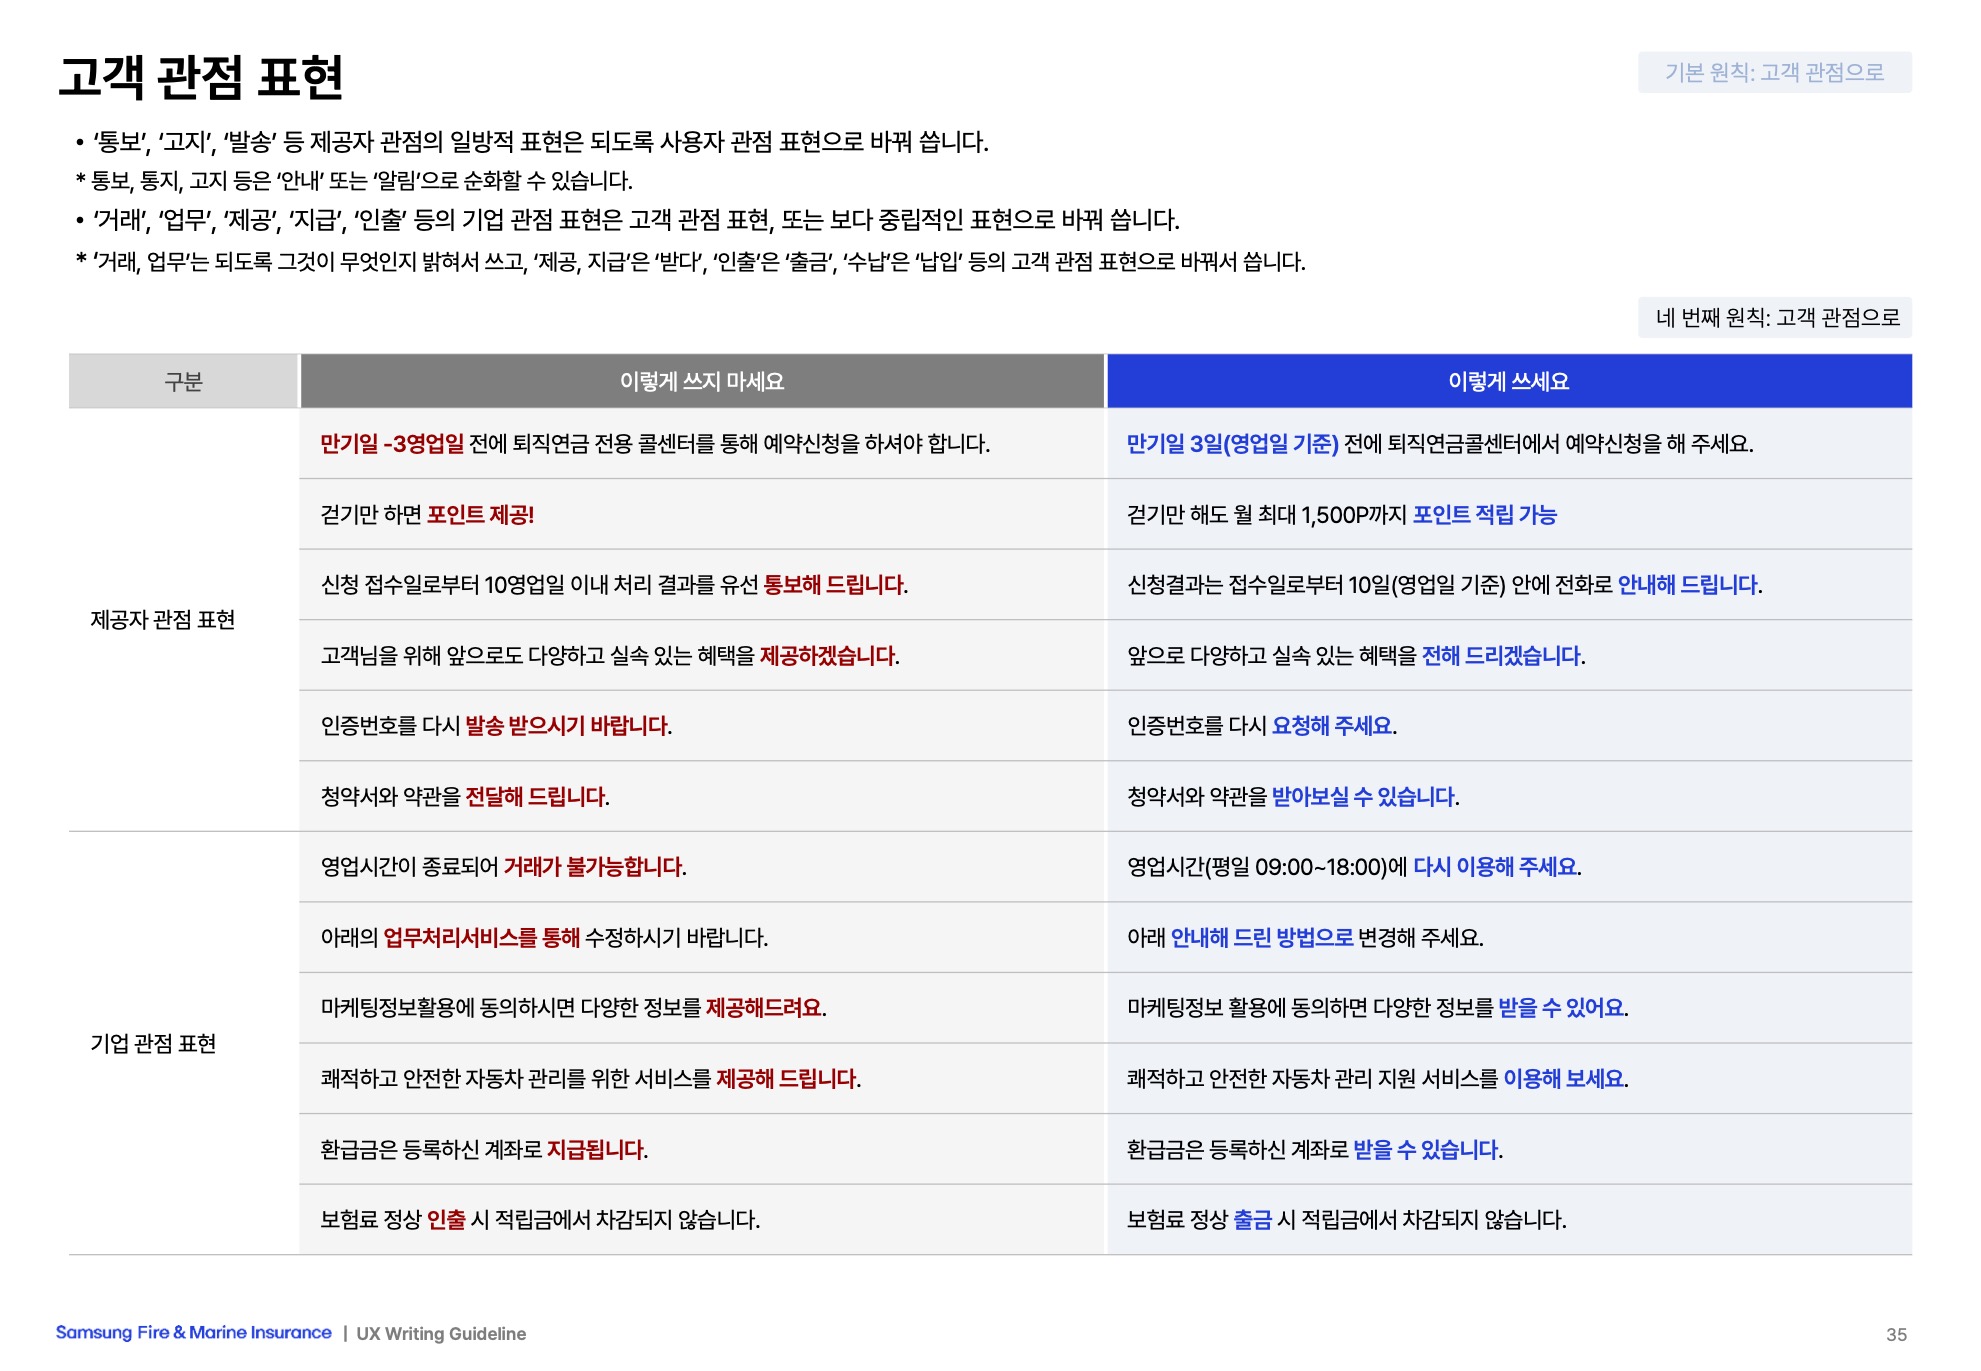The image size is (1981, 1371).
Task: Click the red '인출' word in last row
Action: [x=446, y=1220]
